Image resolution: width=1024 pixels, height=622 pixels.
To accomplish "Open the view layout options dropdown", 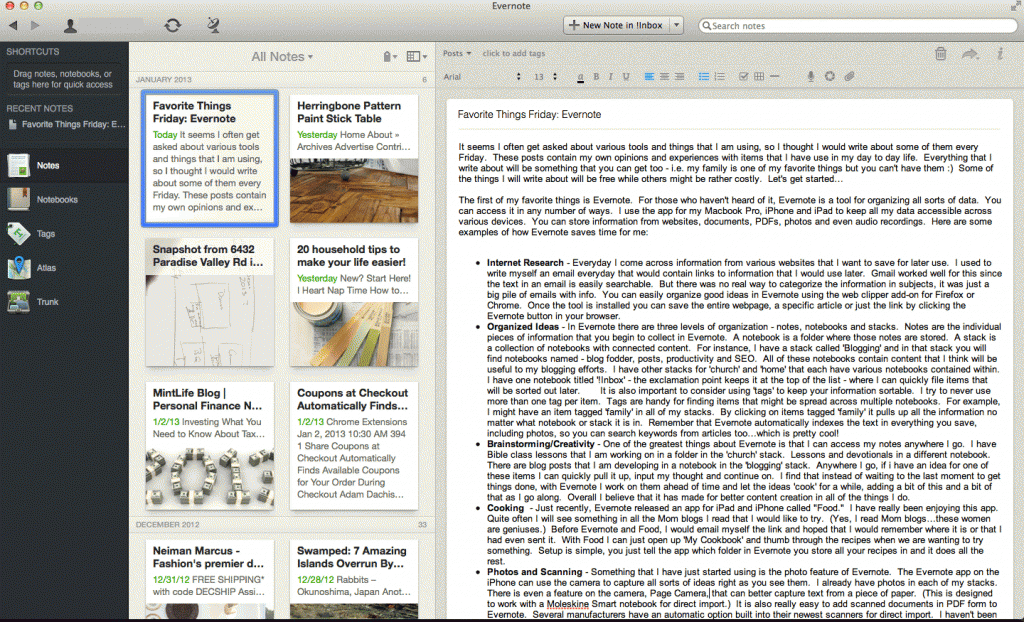I will coord(417,57).
